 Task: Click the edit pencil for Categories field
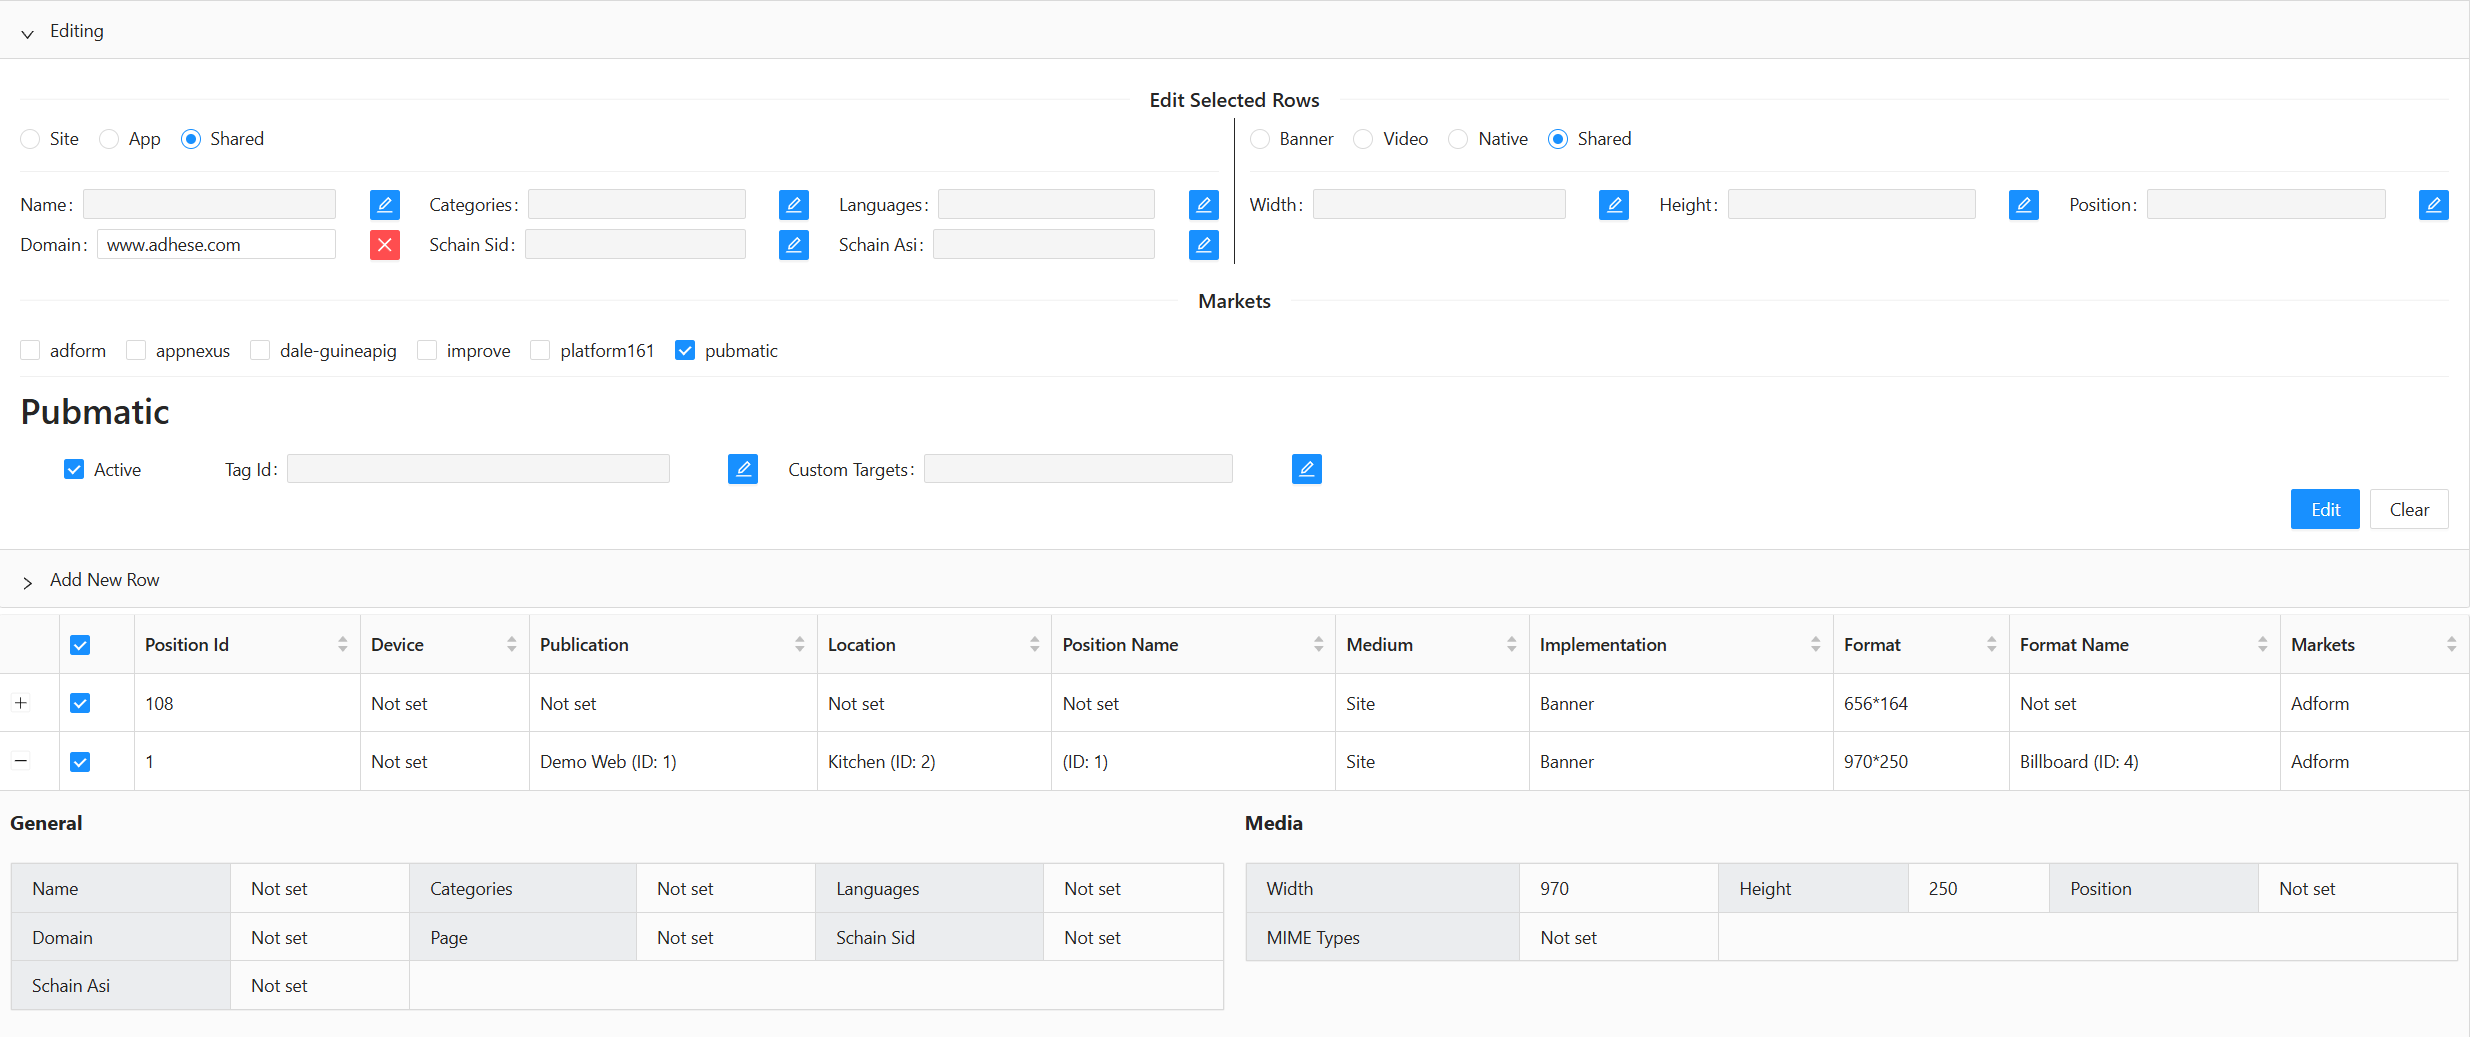click(x=793, y=205)
